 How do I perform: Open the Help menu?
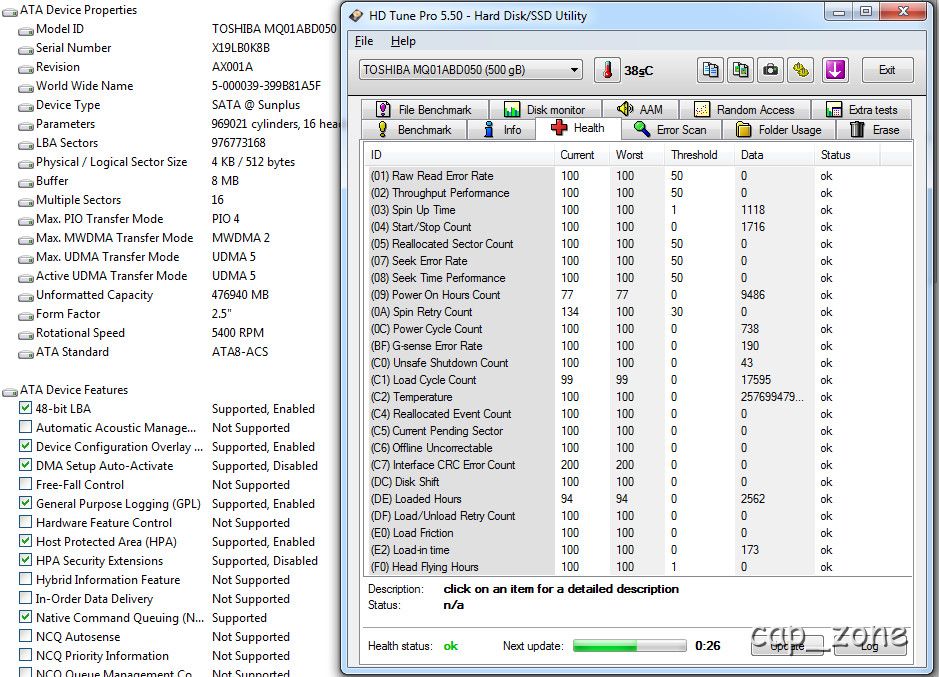(403, 41)
